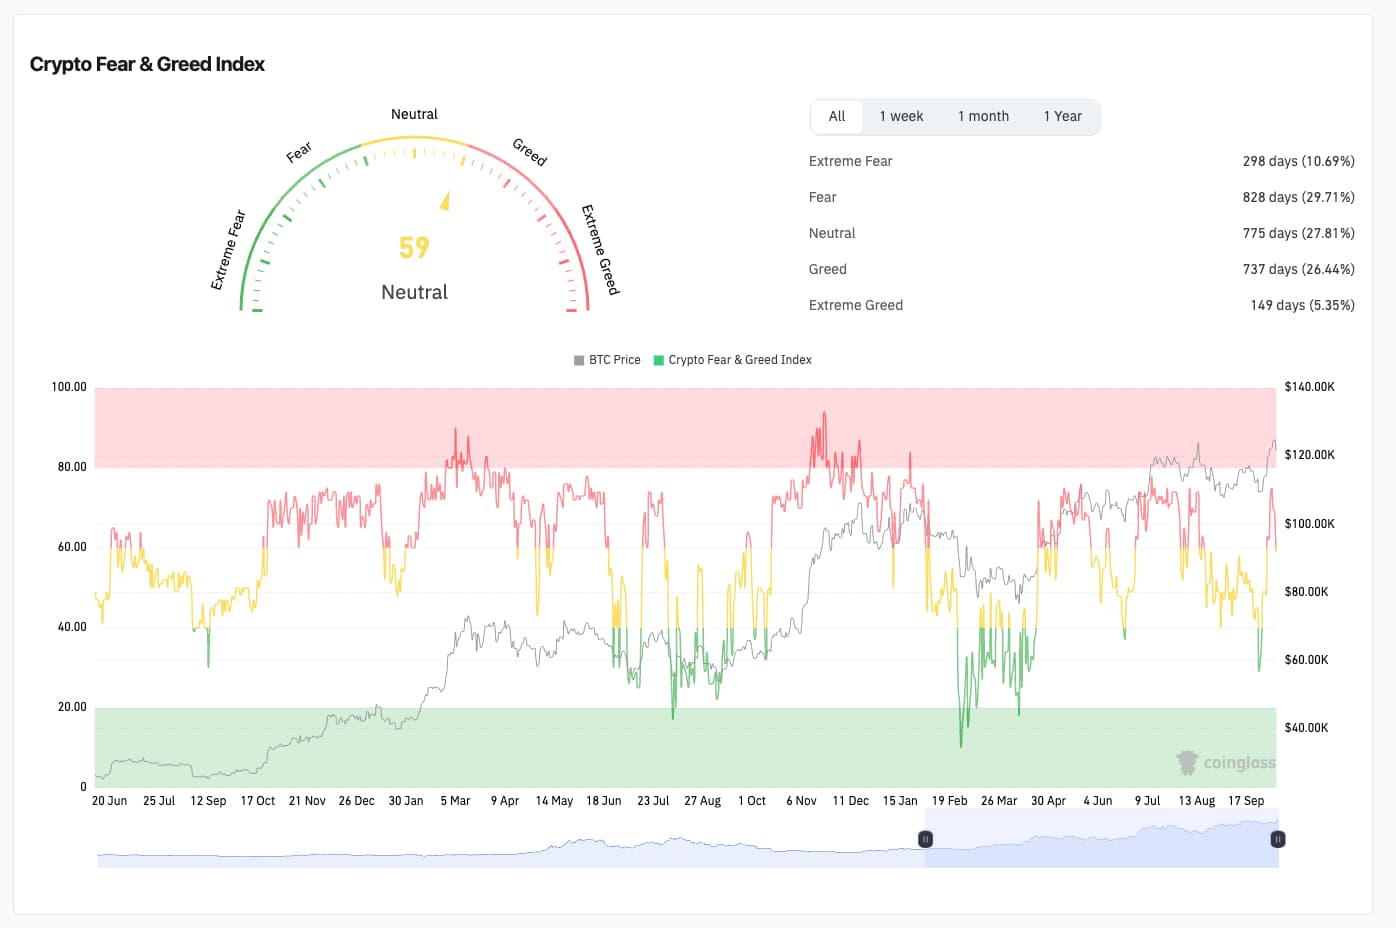Click the 775 days Neutral statistic
Viewport: 1396px width, 928px height.
point(1298,233)
